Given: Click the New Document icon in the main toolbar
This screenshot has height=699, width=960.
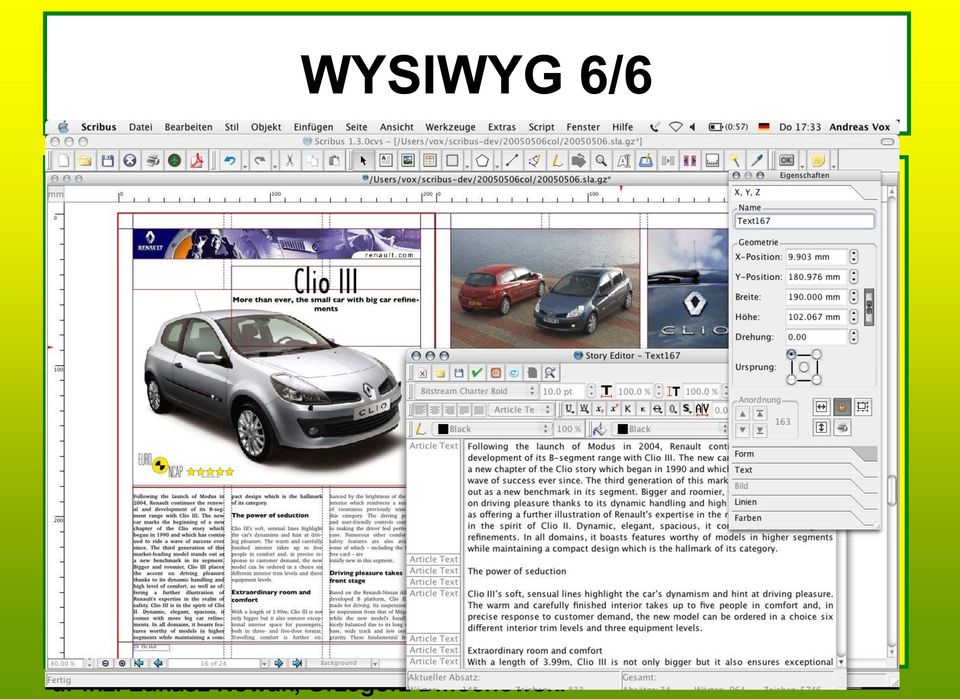Looking at the screenshot, I should pos(63,160).
